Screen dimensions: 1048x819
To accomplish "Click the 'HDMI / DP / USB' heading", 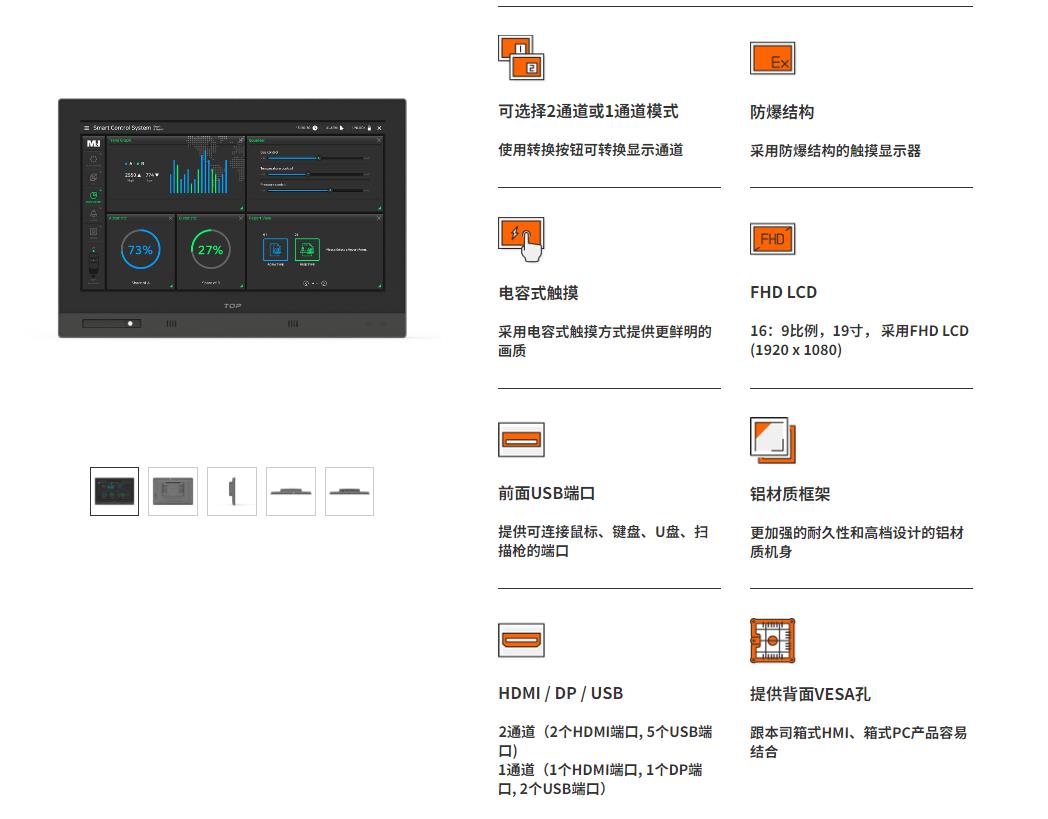I will [x=560, y=693].
